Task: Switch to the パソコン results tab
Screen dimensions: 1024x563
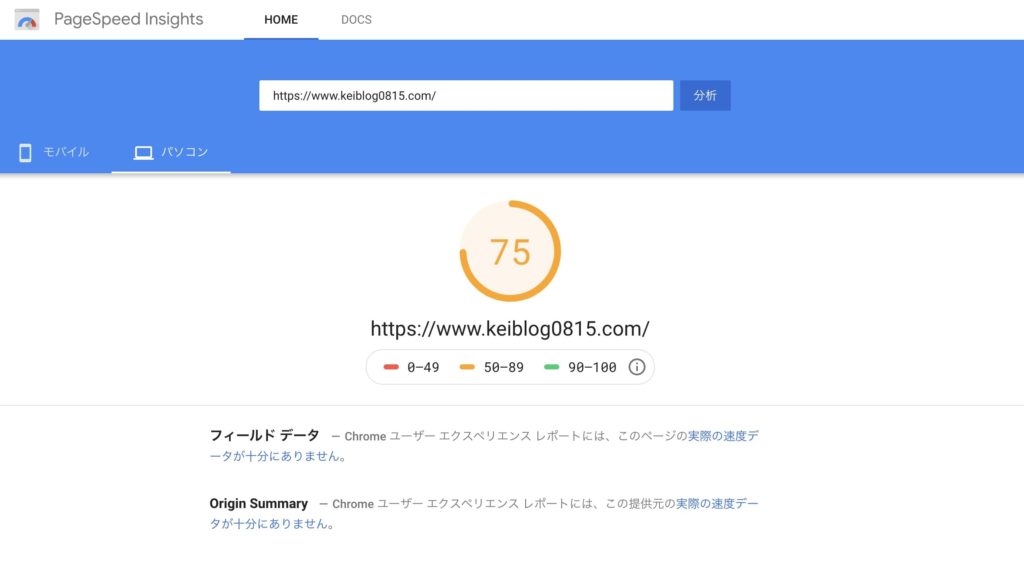Action: click(x=171, y=152)
